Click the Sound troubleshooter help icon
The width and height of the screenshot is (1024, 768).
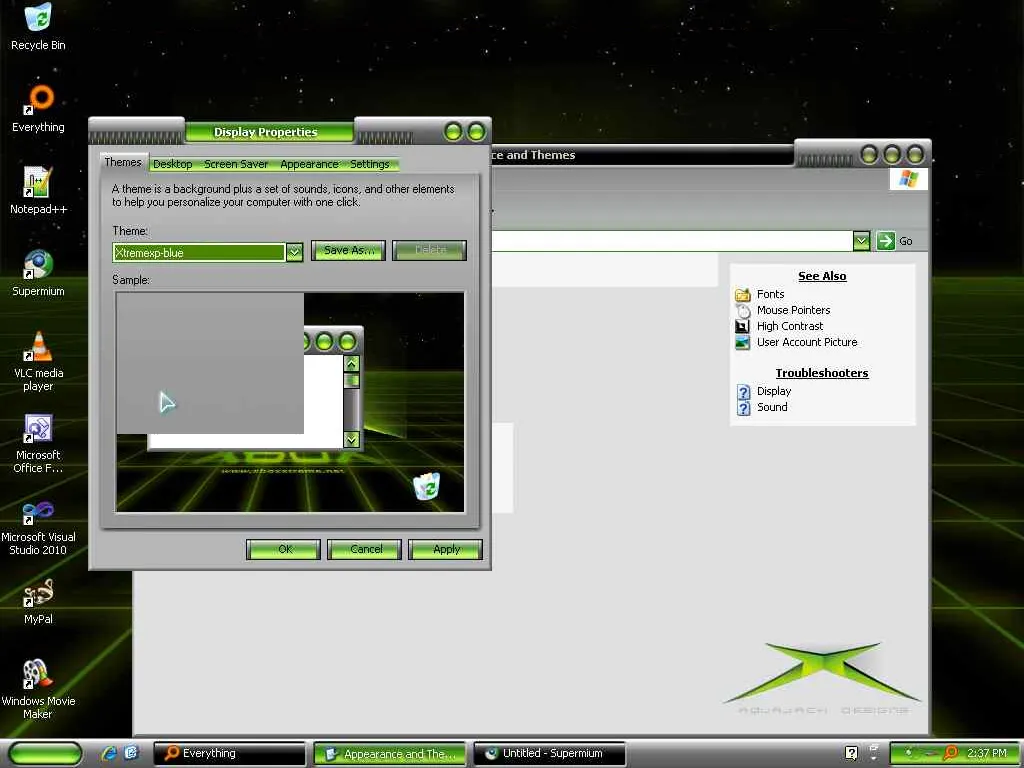click(744, 408)
